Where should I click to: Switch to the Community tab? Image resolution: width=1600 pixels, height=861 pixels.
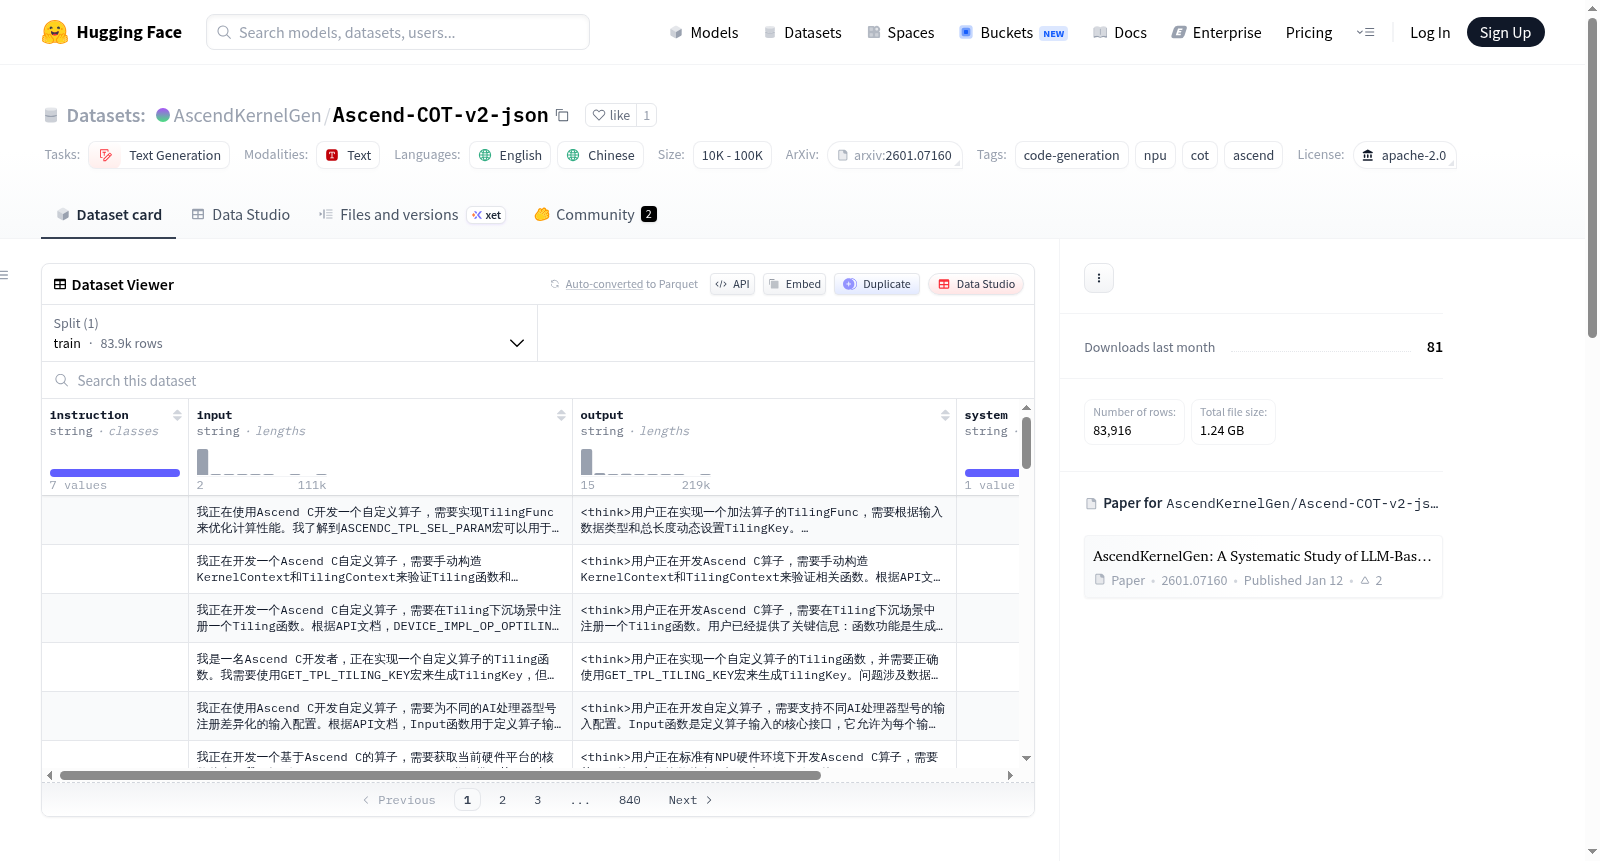click(x=595, y=214)
